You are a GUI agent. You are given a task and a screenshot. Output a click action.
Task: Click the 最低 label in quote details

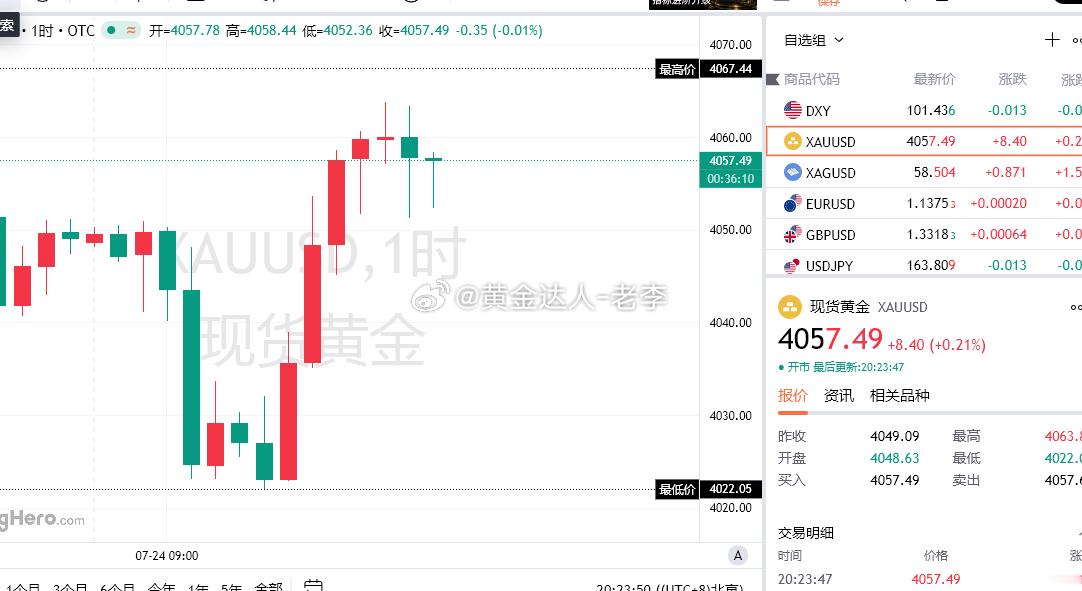click(966, 458)
